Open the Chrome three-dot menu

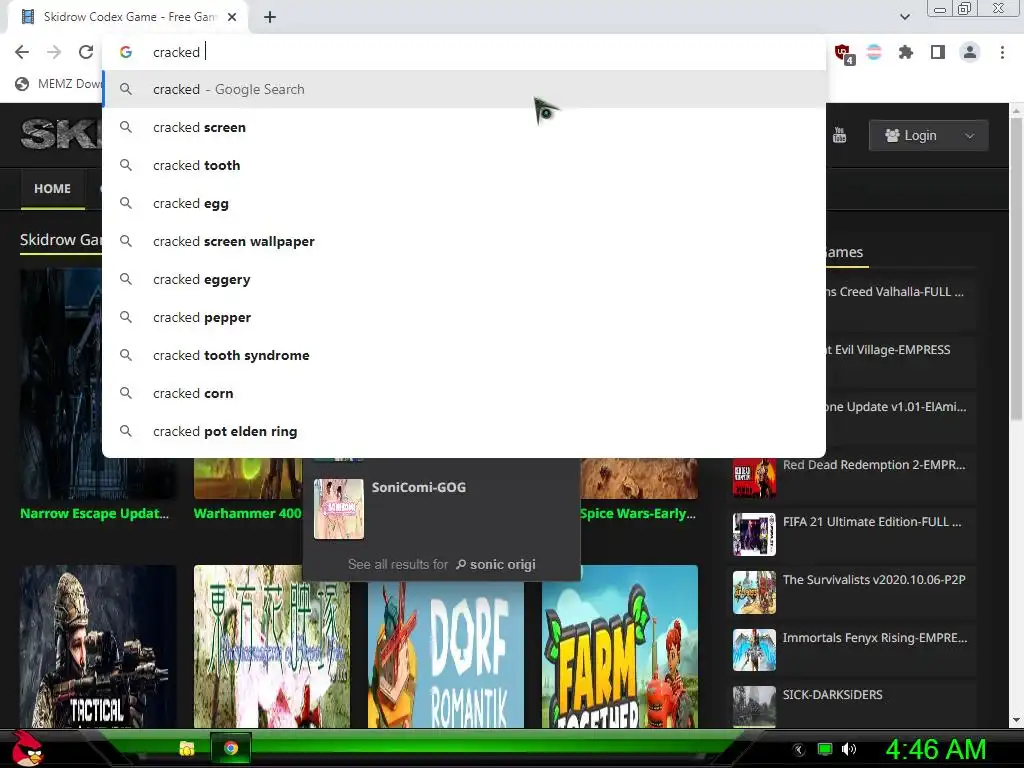1002,52
